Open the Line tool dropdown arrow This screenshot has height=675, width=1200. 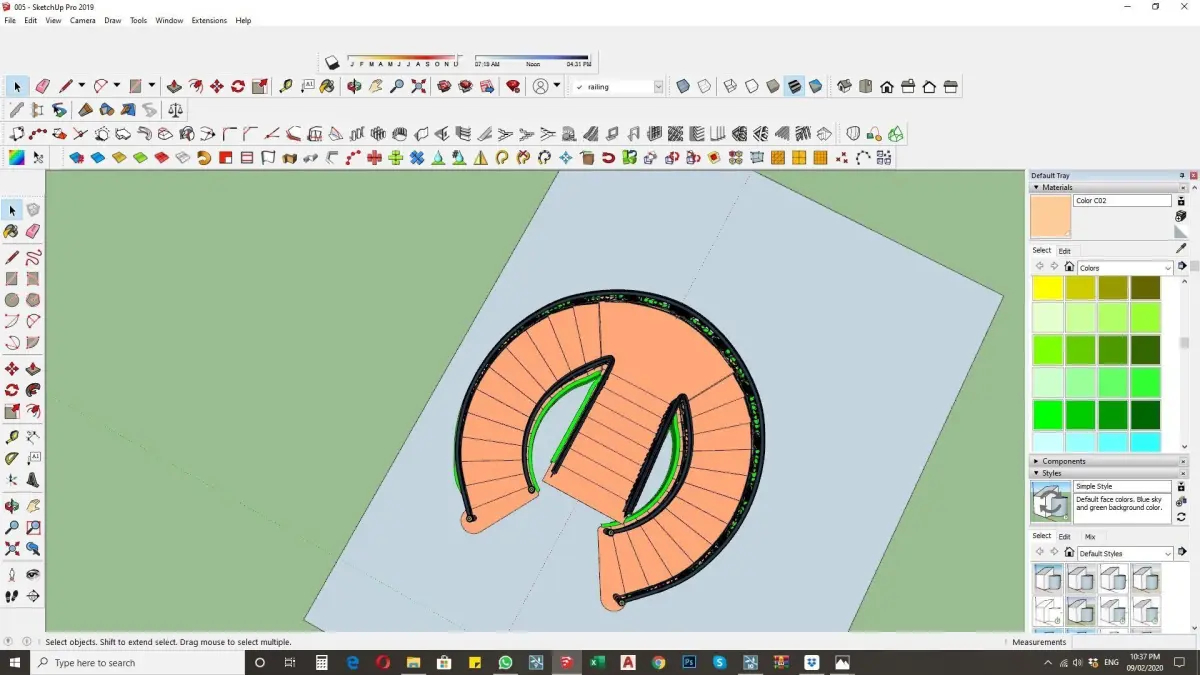pos(81,87)
